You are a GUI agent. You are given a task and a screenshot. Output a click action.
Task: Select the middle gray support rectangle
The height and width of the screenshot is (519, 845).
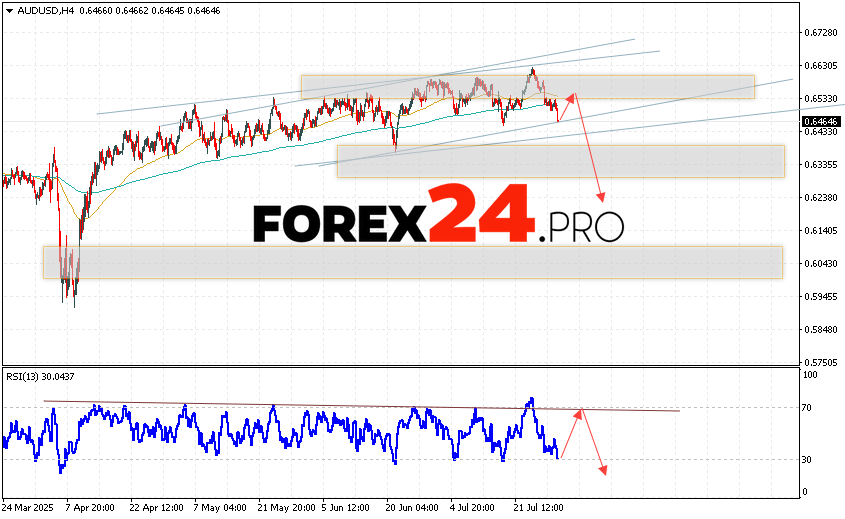(x=560, y=161)
